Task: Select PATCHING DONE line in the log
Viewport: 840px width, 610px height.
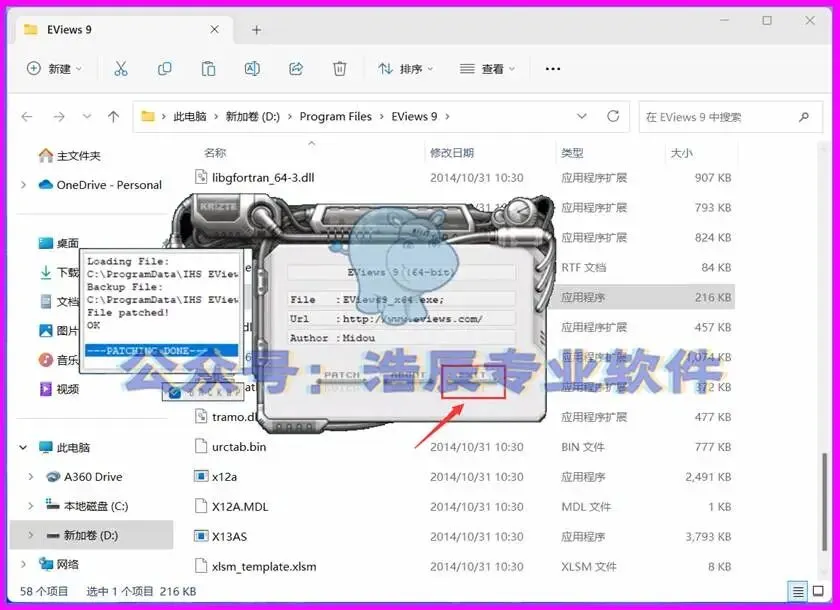Action: click(161, 351)
